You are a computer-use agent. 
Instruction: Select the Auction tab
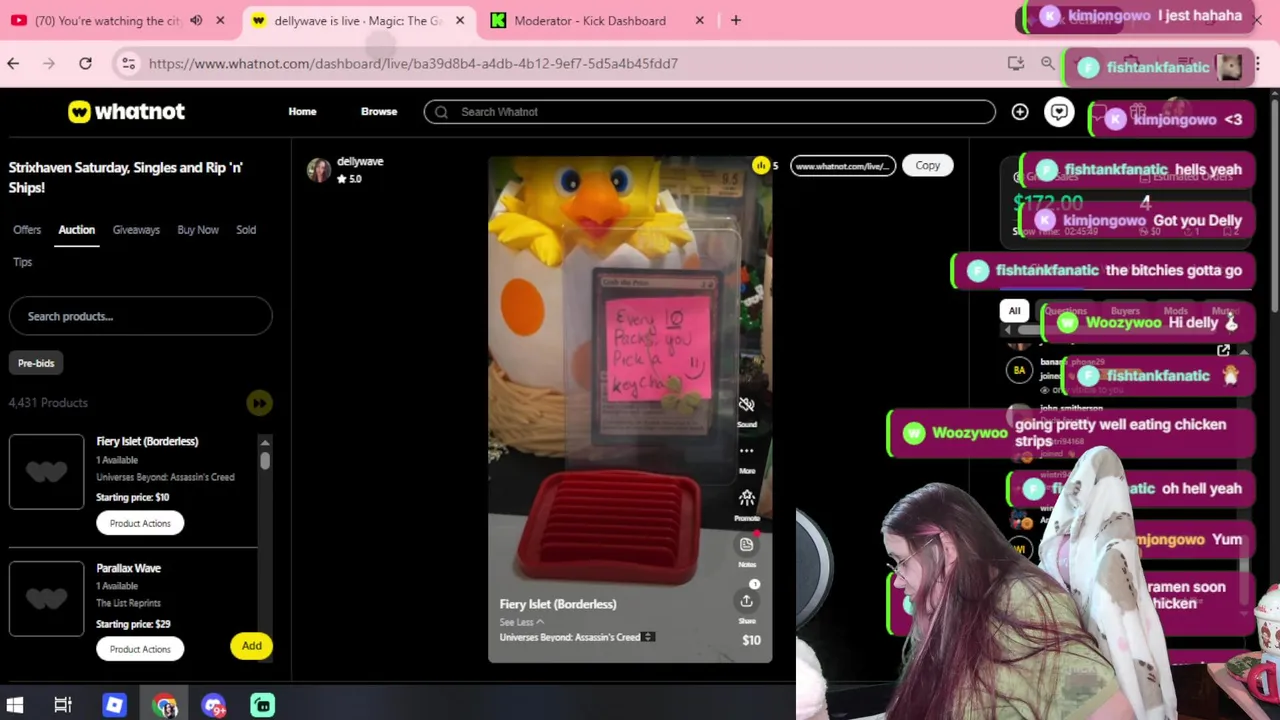(76, 230)
